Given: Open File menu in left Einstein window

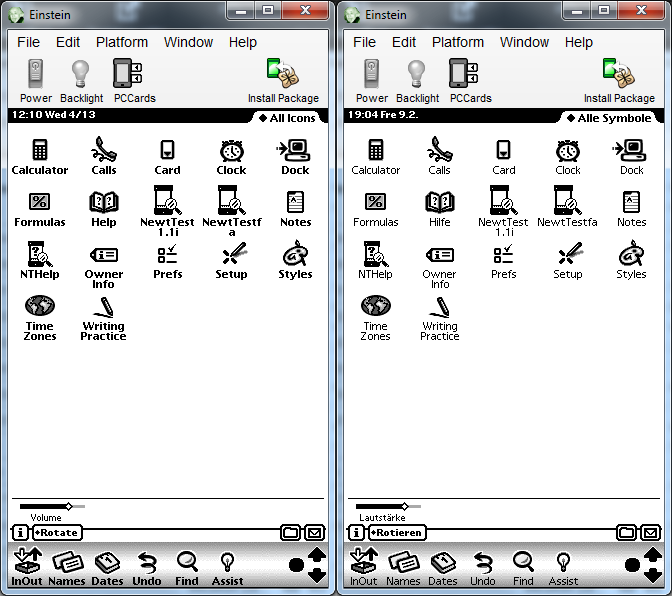Looking at the screenshot, I should [x=28, y=42].
